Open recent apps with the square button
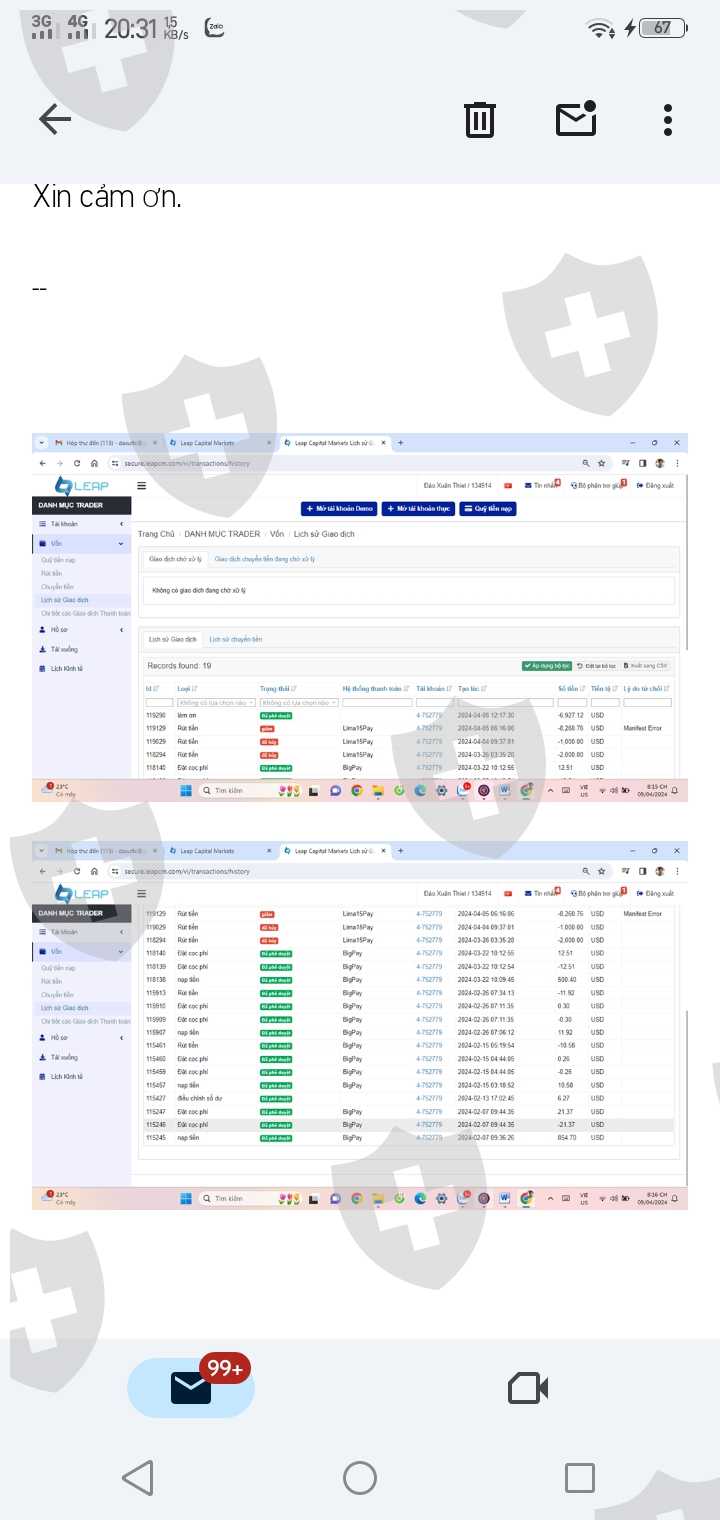 coord(579,1478)
